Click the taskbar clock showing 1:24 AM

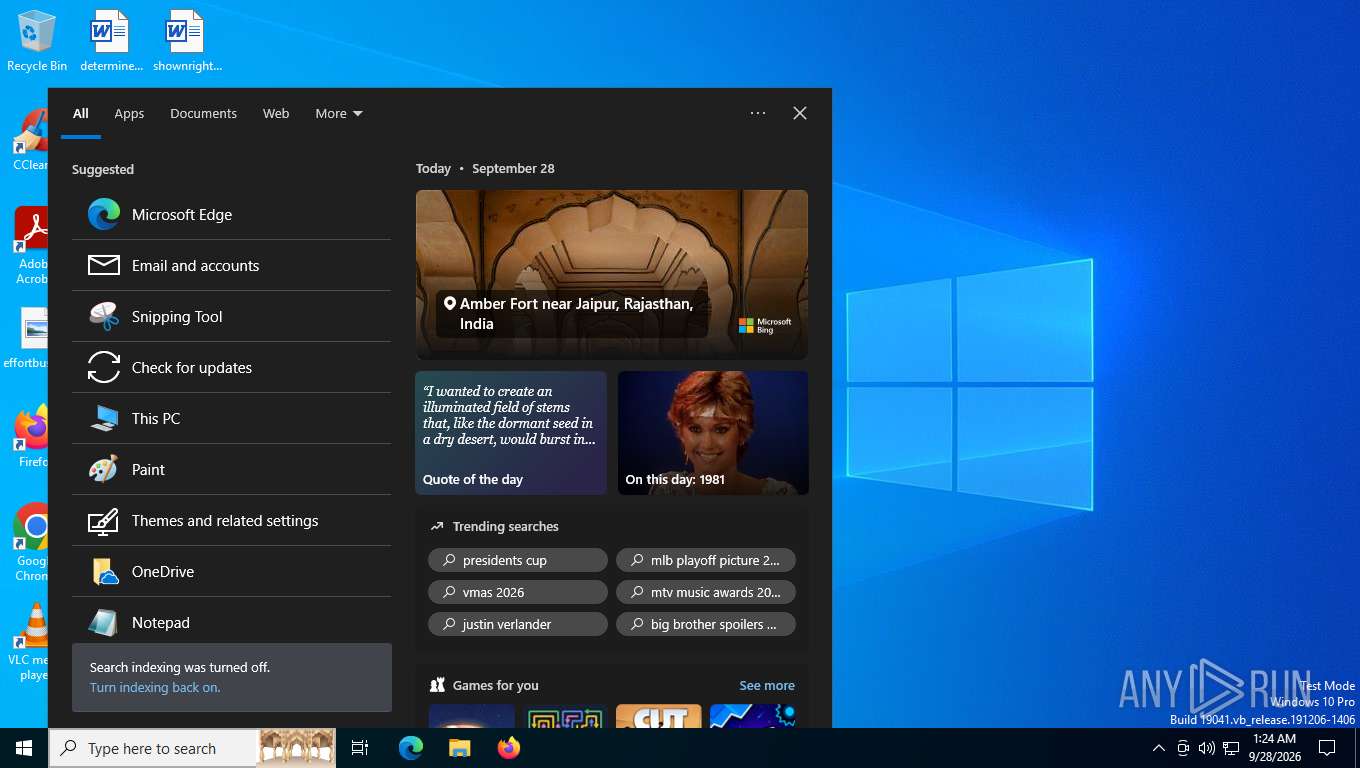tap(1274, 748)
